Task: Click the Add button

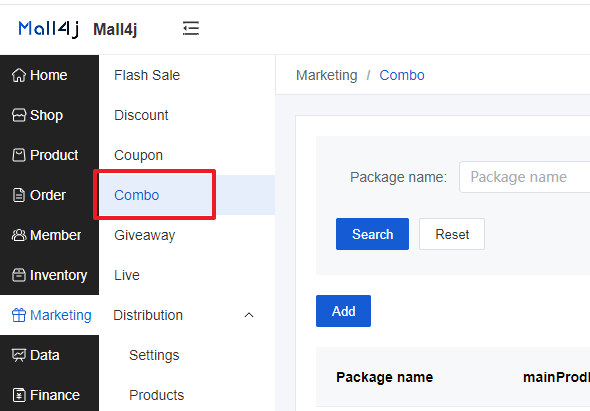Action: [x=343, y=311]
